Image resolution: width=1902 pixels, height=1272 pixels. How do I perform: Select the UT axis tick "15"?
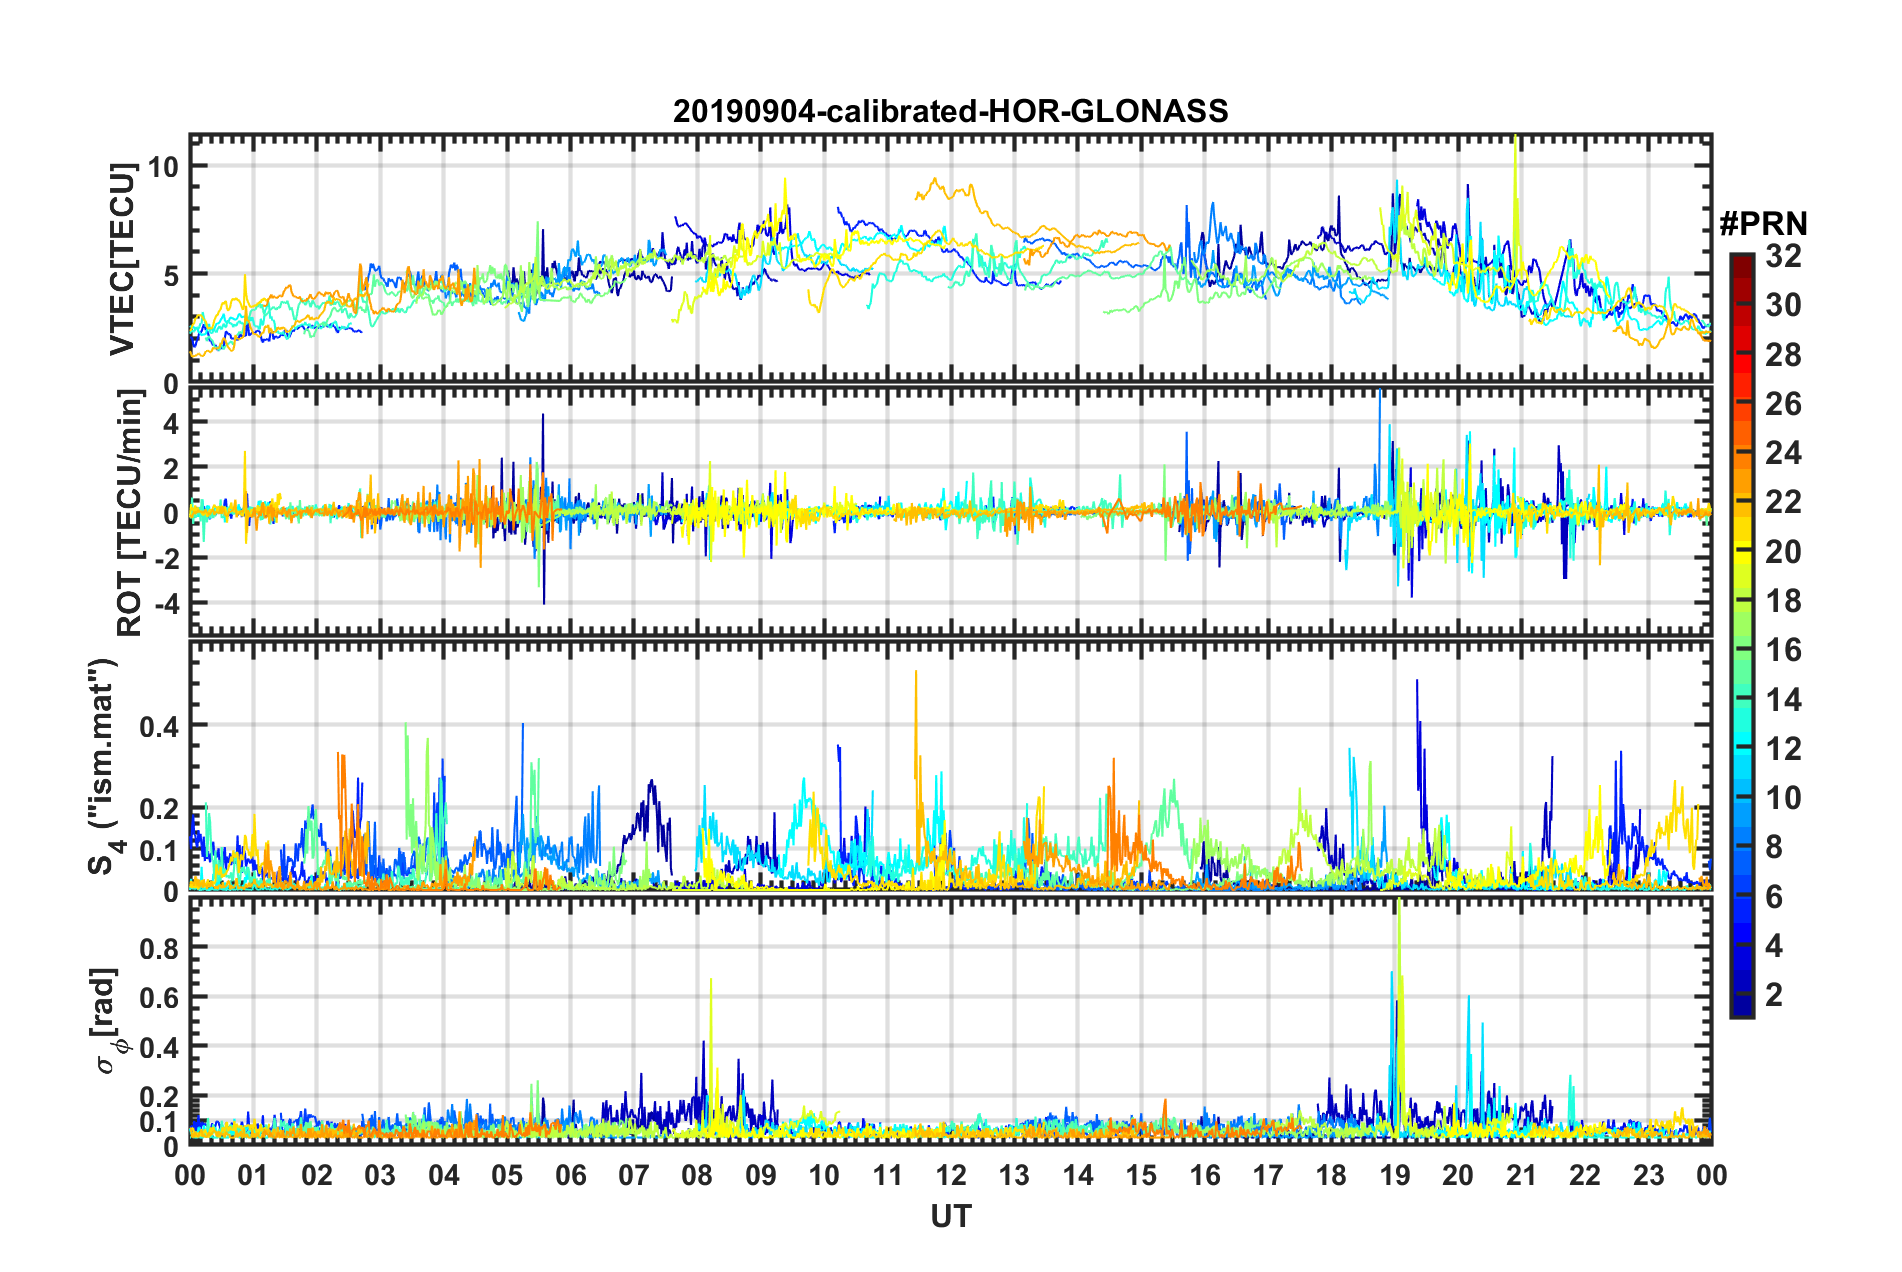[1141, 1175]
